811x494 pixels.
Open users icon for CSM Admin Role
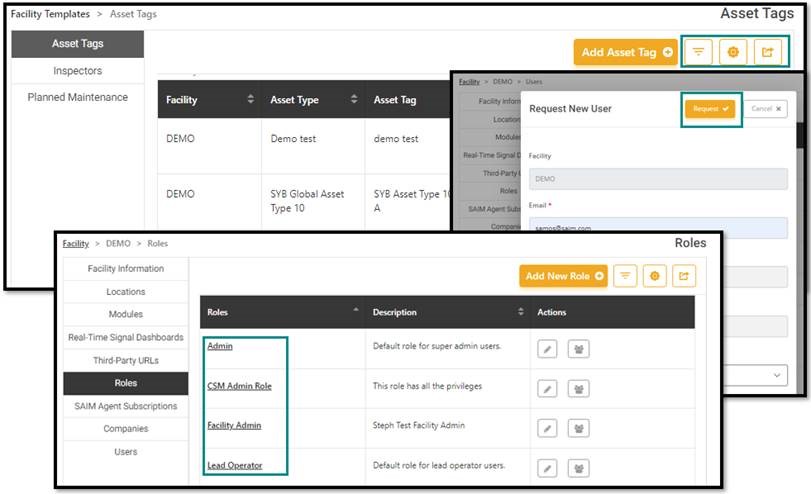pos(579,387)
